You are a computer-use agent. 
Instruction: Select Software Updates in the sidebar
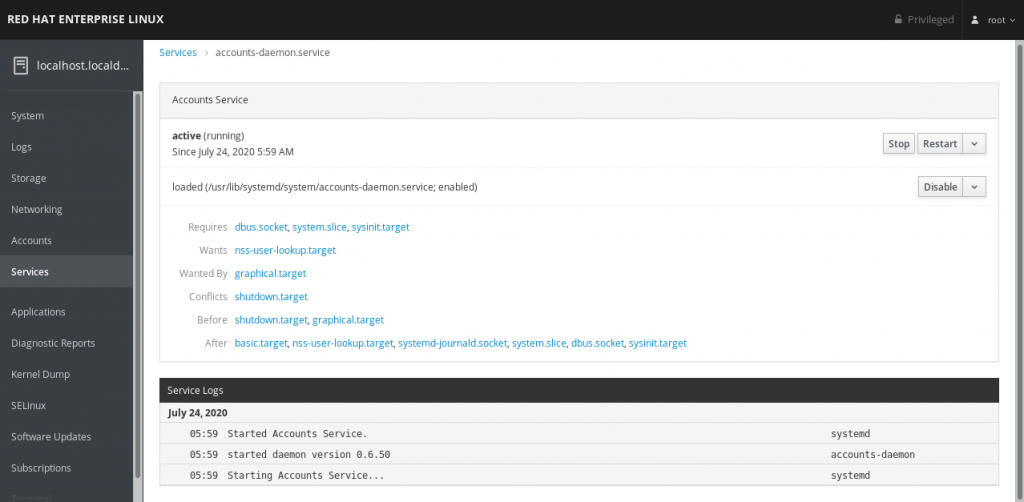tap(51, 437)
